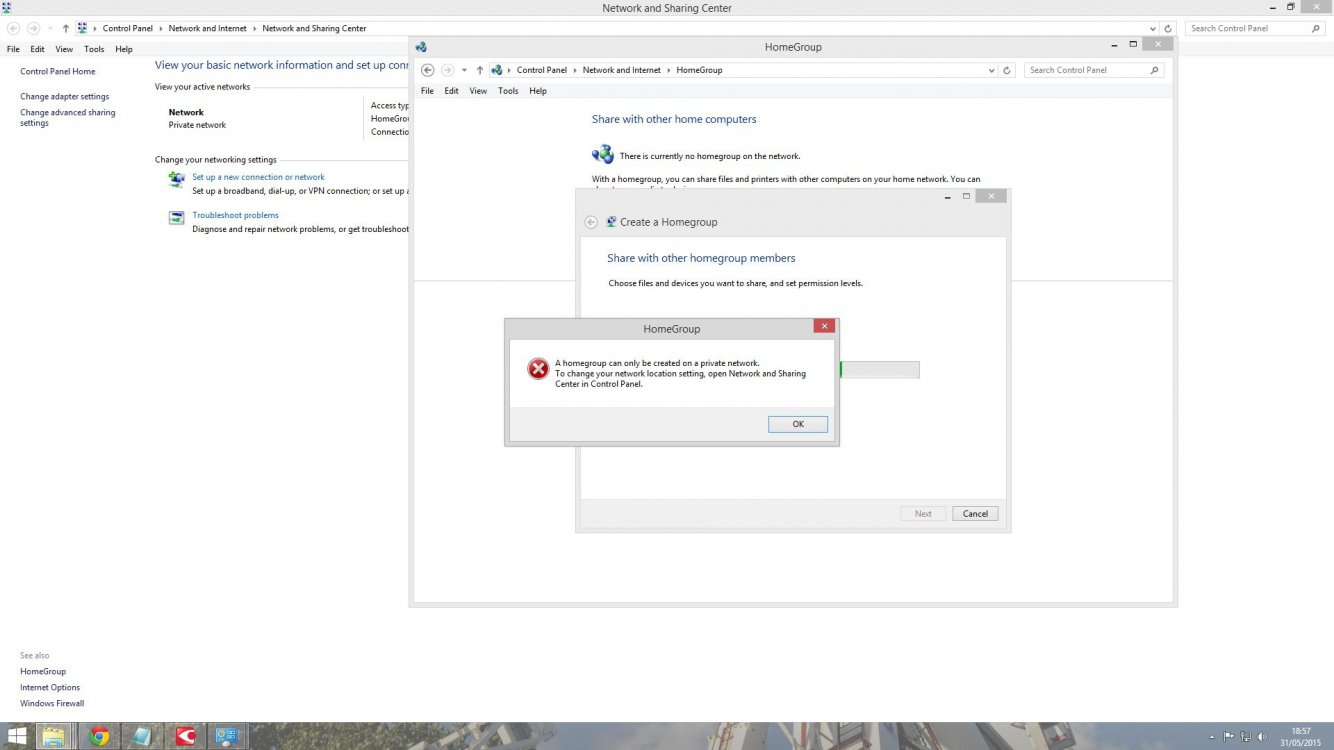Click the Next button in the Create a Homegroup wizard
This screenshot has width=1334, height=750.
coord(923,514)
